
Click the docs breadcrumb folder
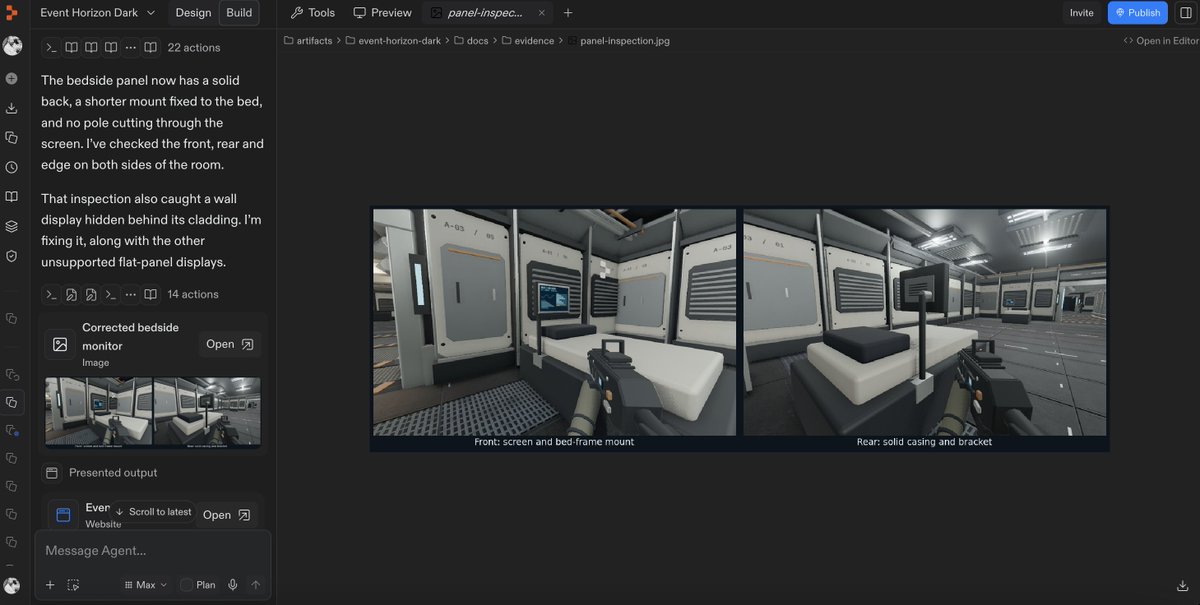(473, 41)
